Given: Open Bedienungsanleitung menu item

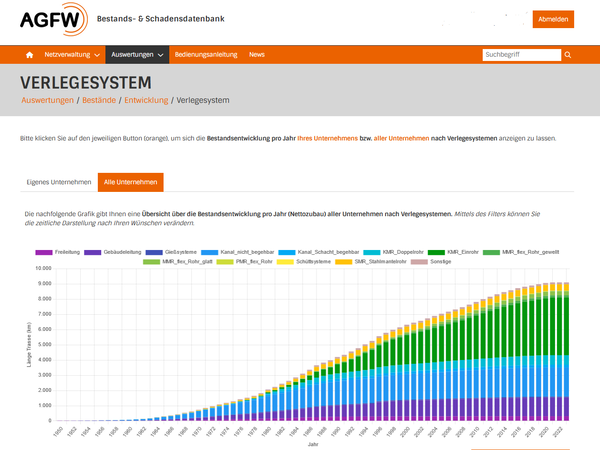Looking at the screenshot, I should [x=206, y=55].
